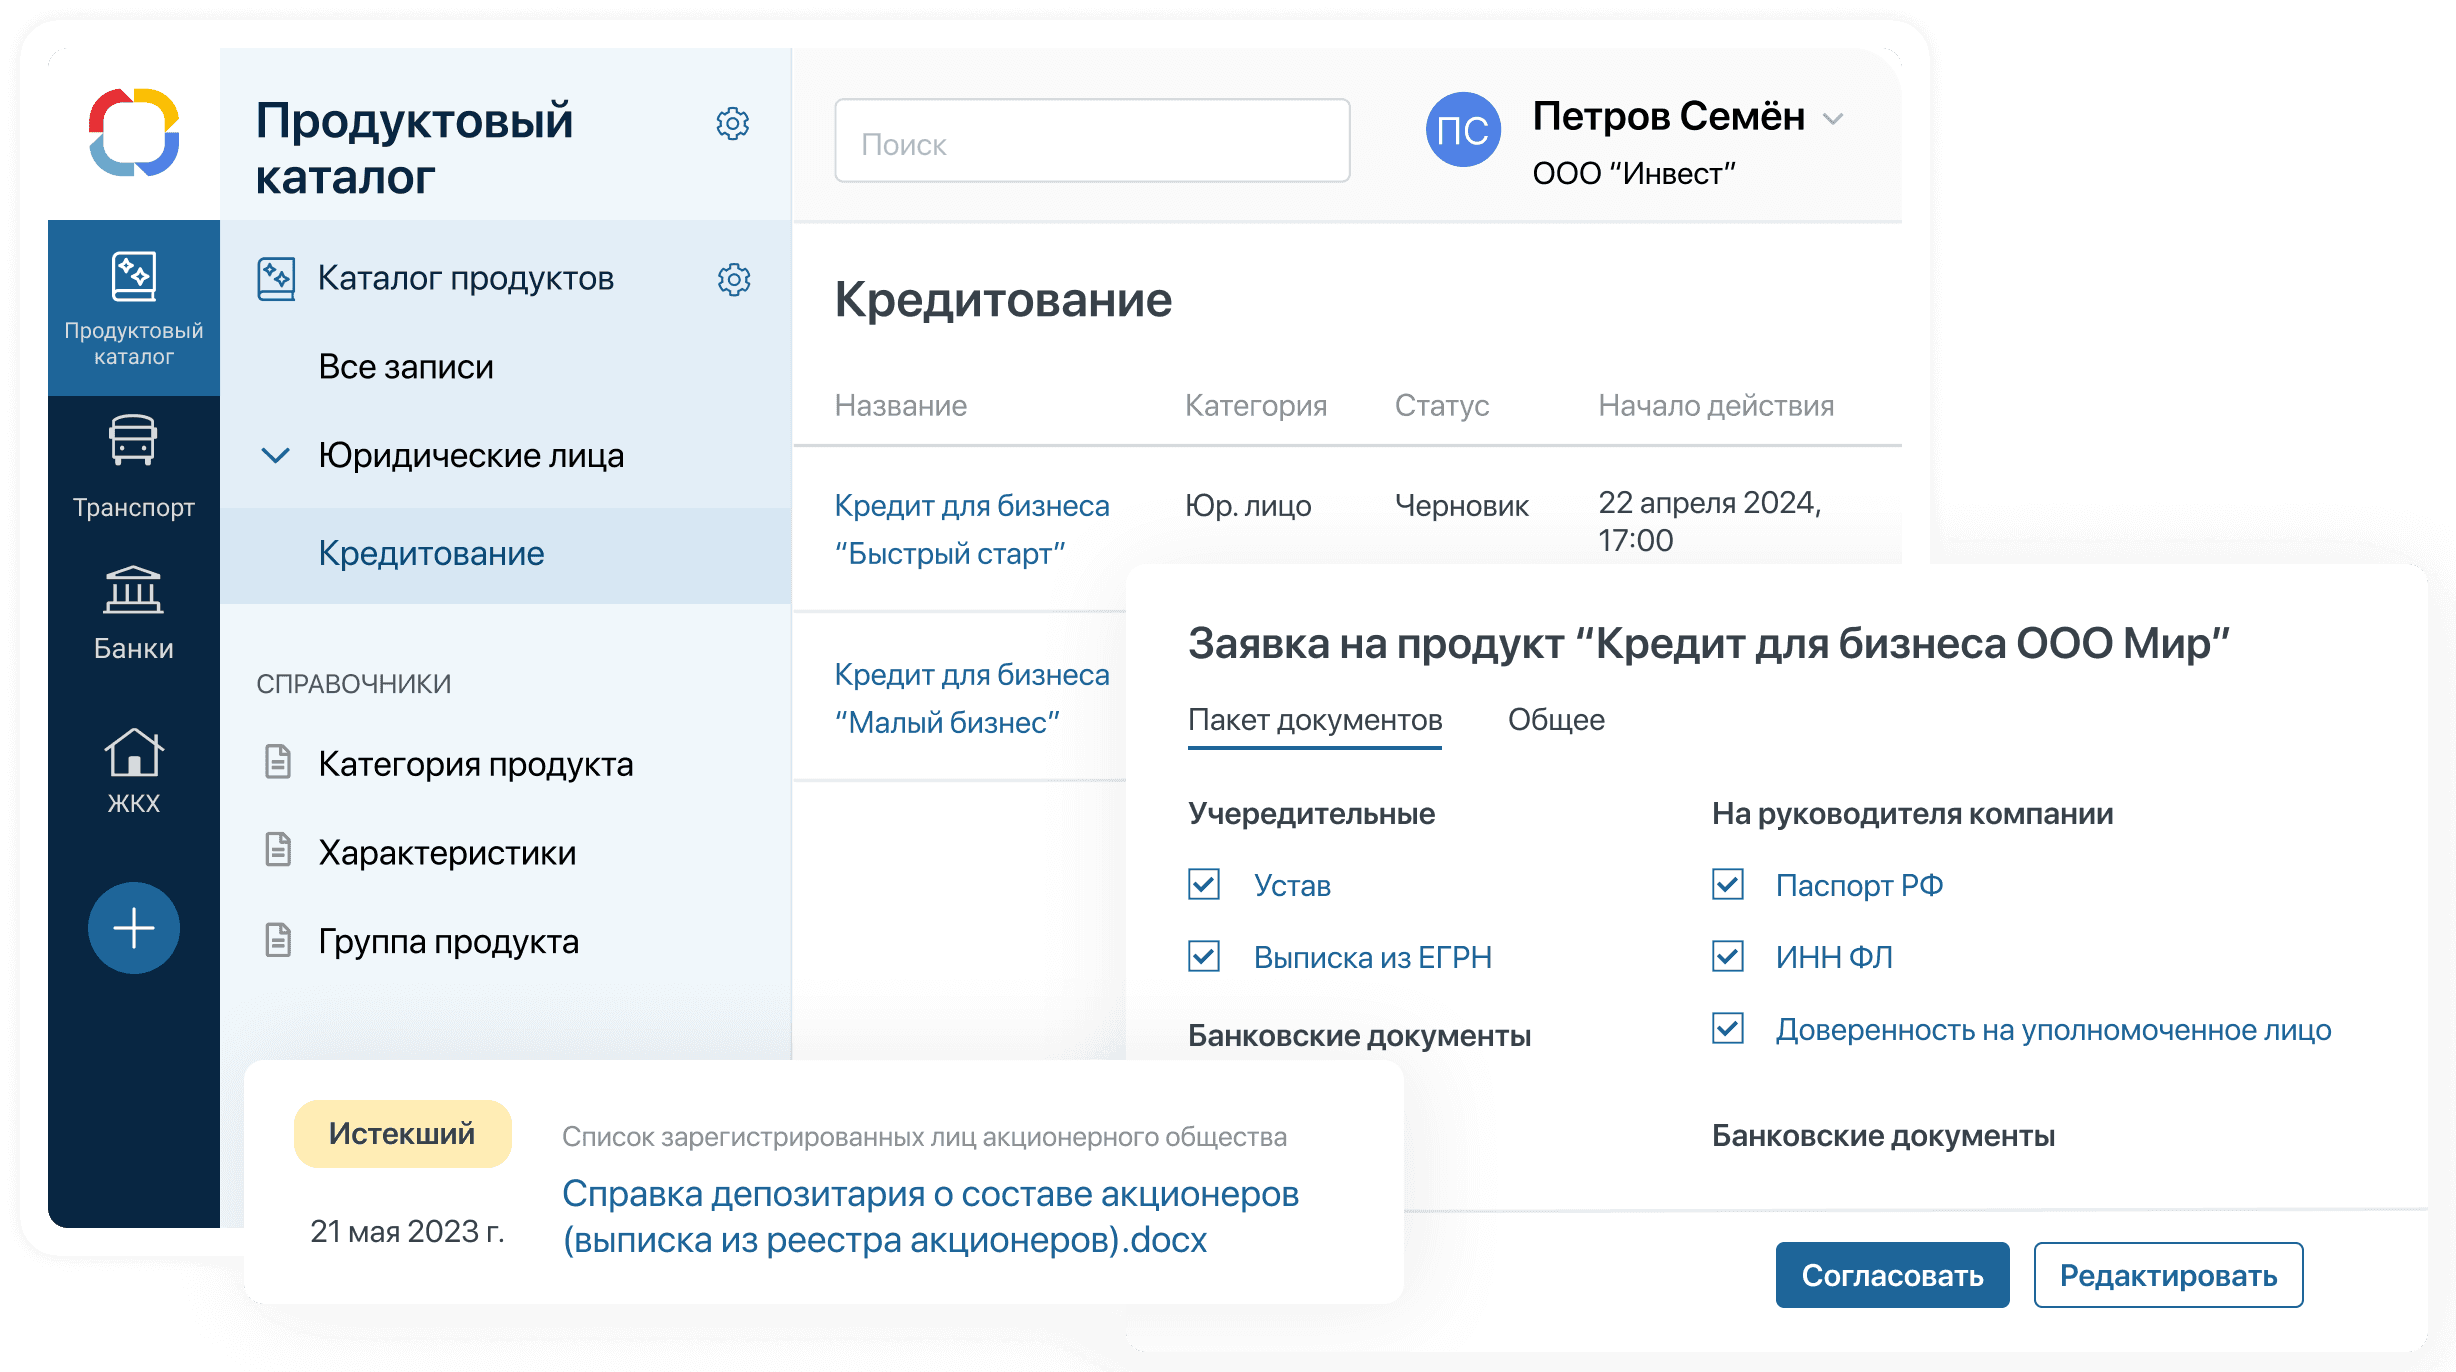Image resolution: width=2456 pixels, height=1372 pixels.
Task: Open settings gear next to Продуктовый каталог title
Action: pyautogui.click(x=733, y=124)
